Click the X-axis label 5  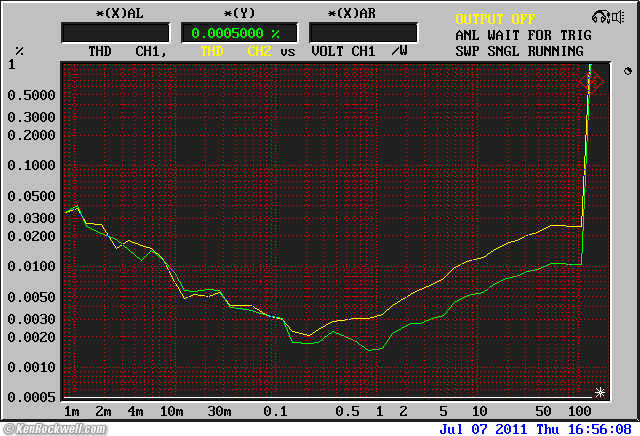click(x=443, y=412)
